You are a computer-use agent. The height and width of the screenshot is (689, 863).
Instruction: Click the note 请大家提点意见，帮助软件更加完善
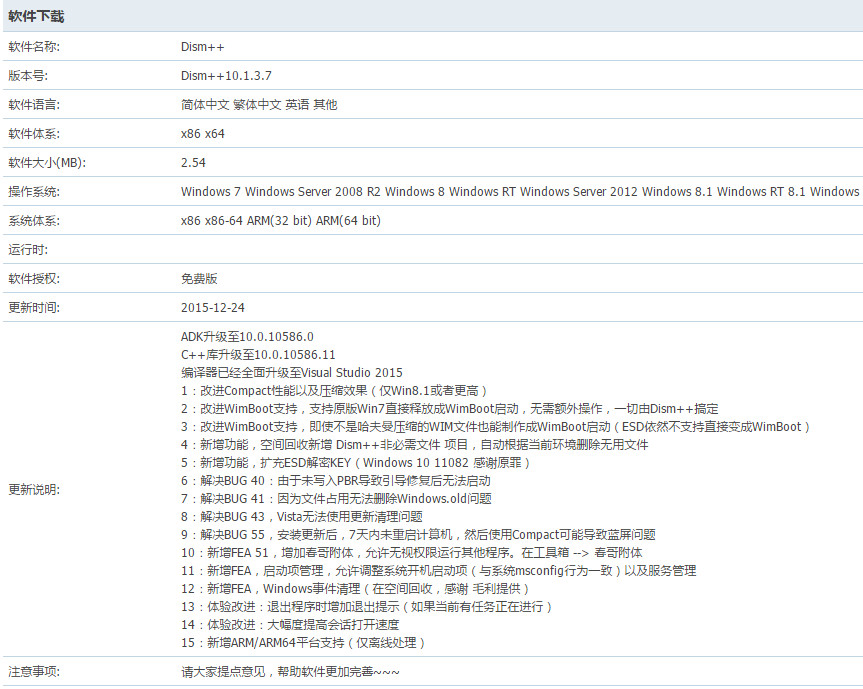290,672
